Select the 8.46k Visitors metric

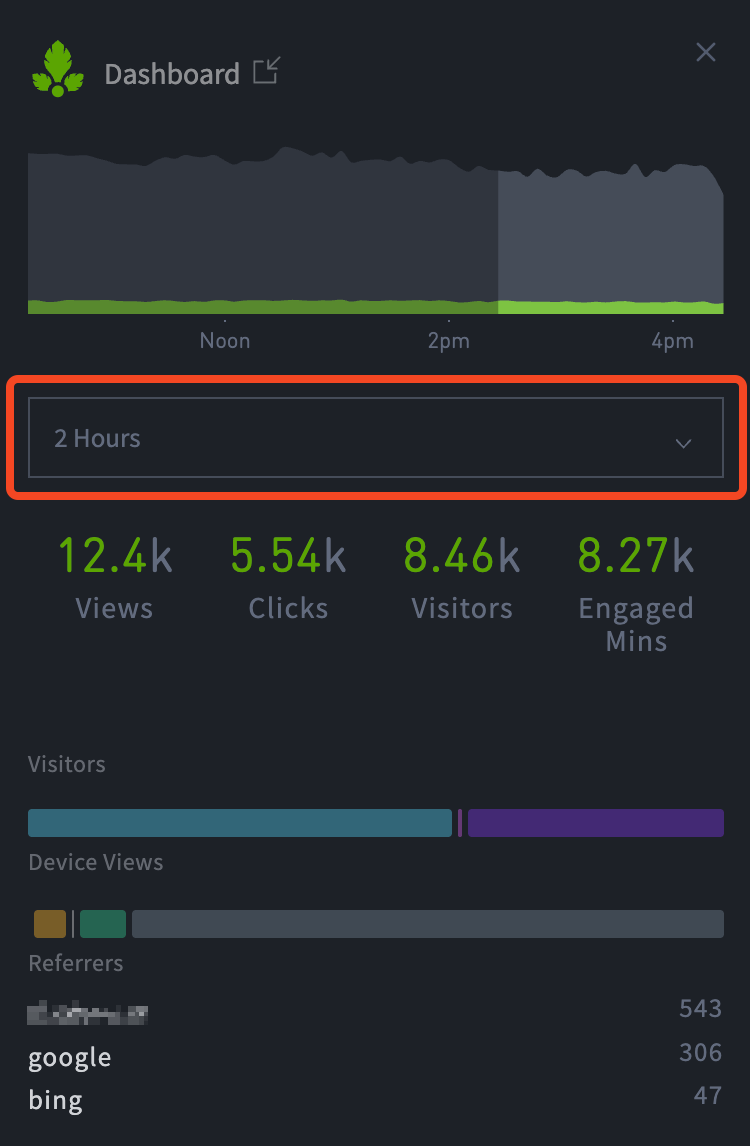point(462,579)
